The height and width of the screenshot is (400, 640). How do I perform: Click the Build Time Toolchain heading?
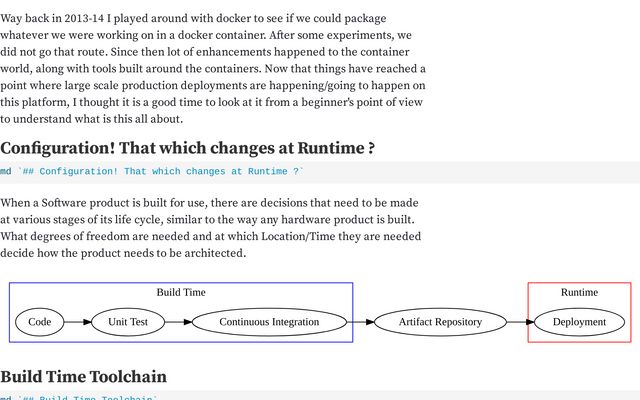(83, 377)
